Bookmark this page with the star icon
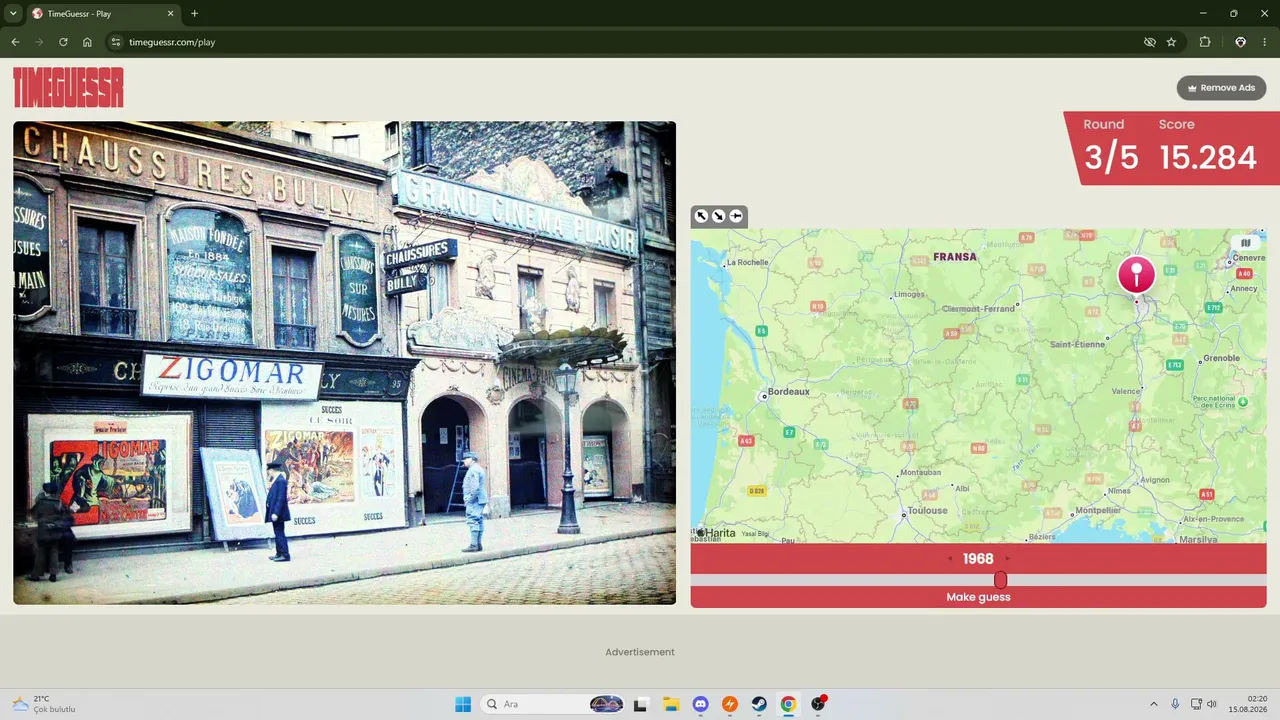 coord(1171,42)
